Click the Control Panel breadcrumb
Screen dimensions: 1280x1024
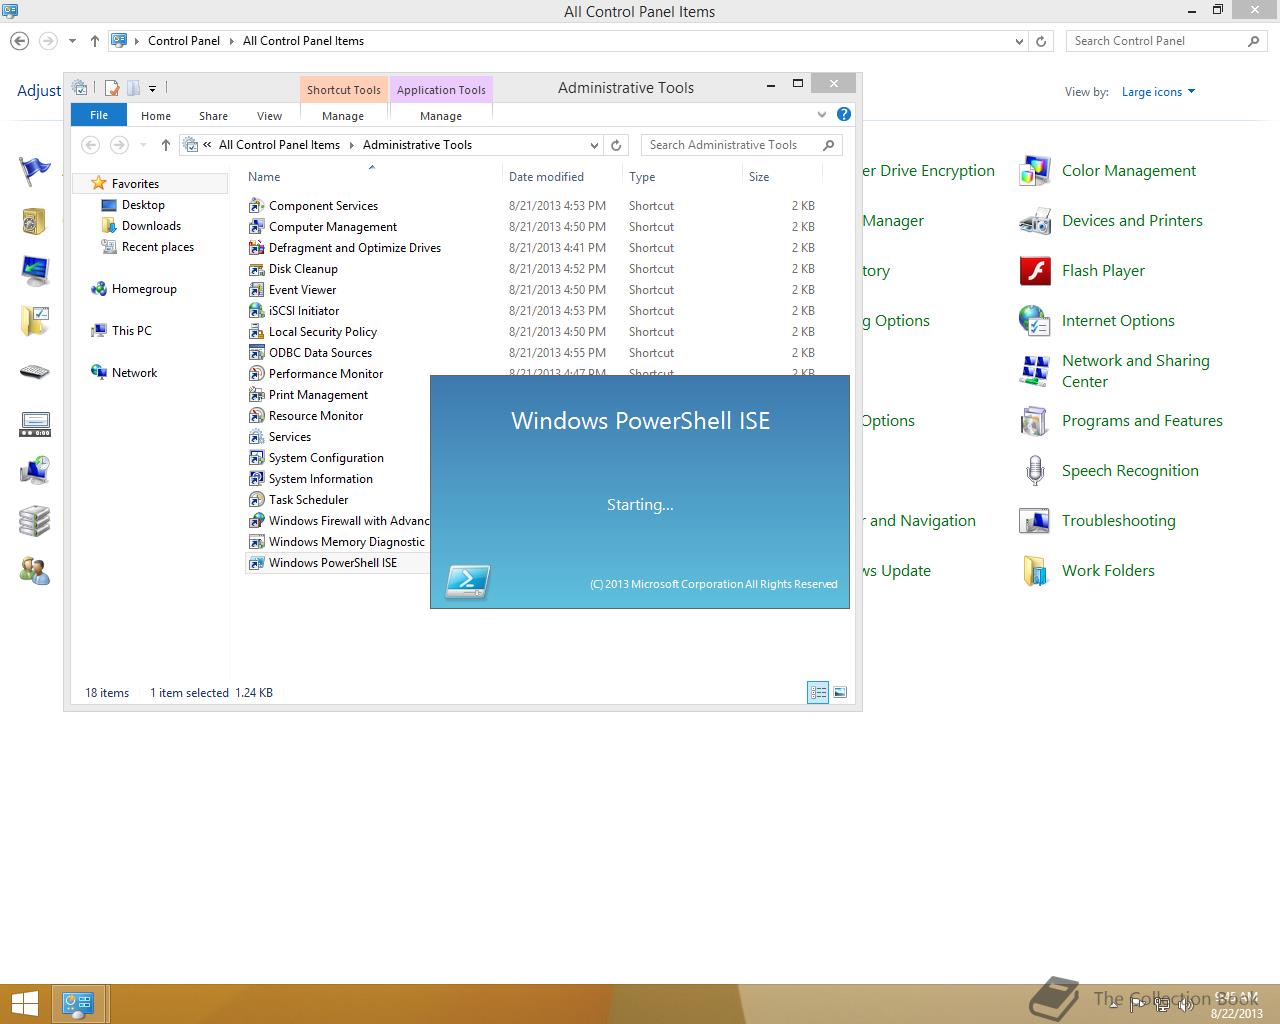pos(184,41)
